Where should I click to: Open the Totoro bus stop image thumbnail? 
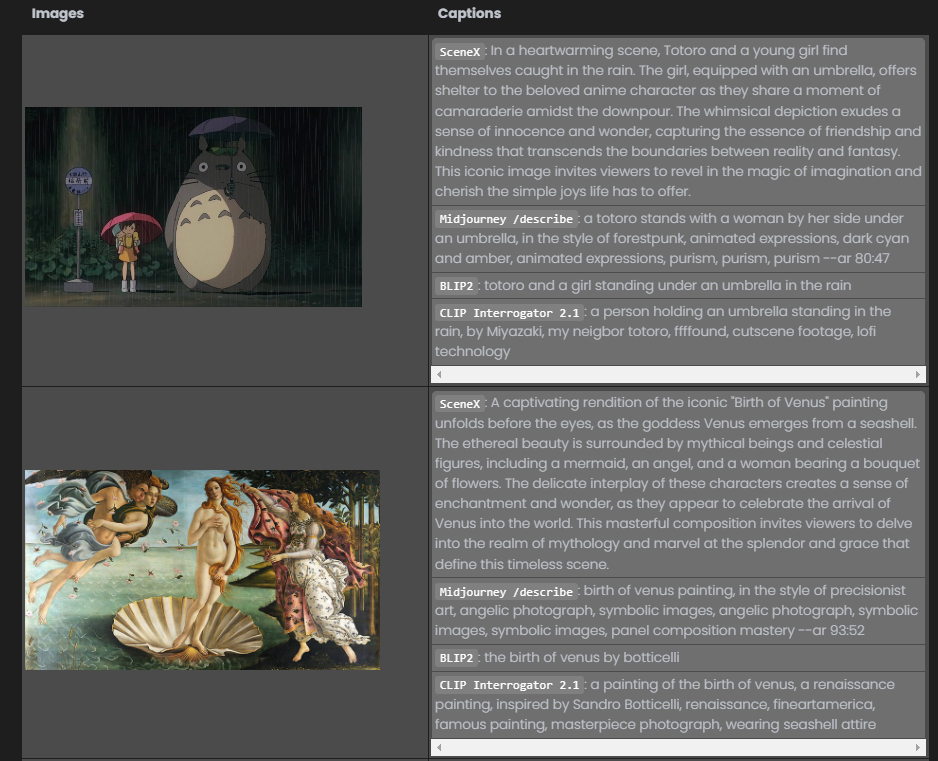(193, 207)
